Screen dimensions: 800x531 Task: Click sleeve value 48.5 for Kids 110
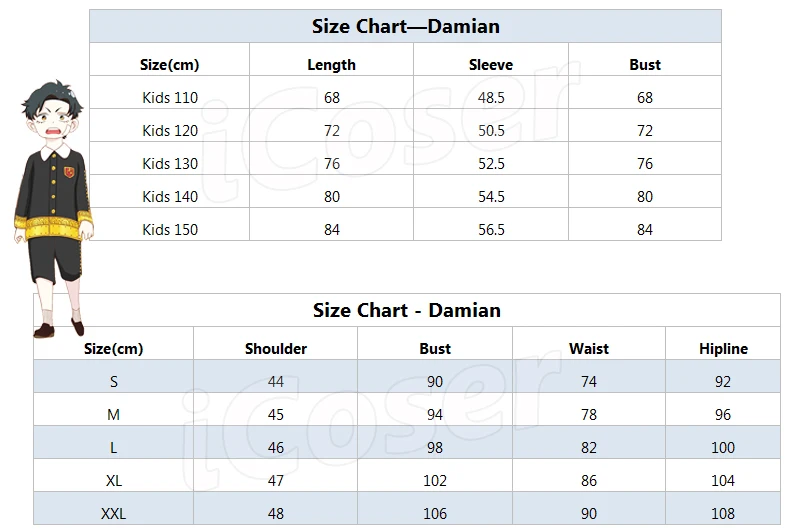click(491, 97)
